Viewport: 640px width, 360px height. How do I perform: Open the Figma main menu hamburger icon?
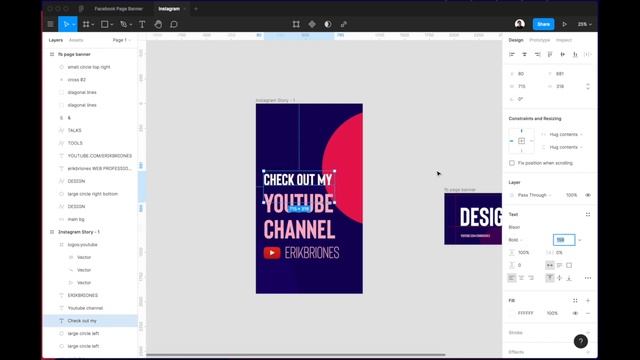[x=51, y=24]
